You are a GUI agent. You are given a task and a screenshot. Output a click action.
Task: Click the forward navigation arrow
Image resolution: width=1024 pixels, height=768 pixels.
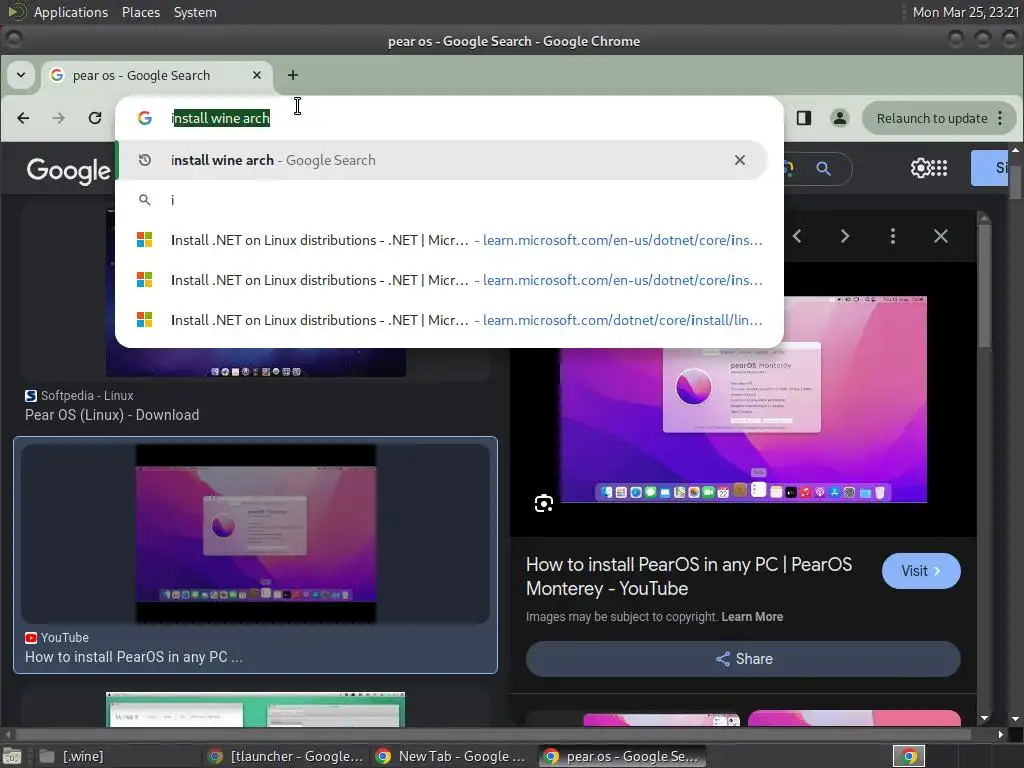[x=59, y=118]
